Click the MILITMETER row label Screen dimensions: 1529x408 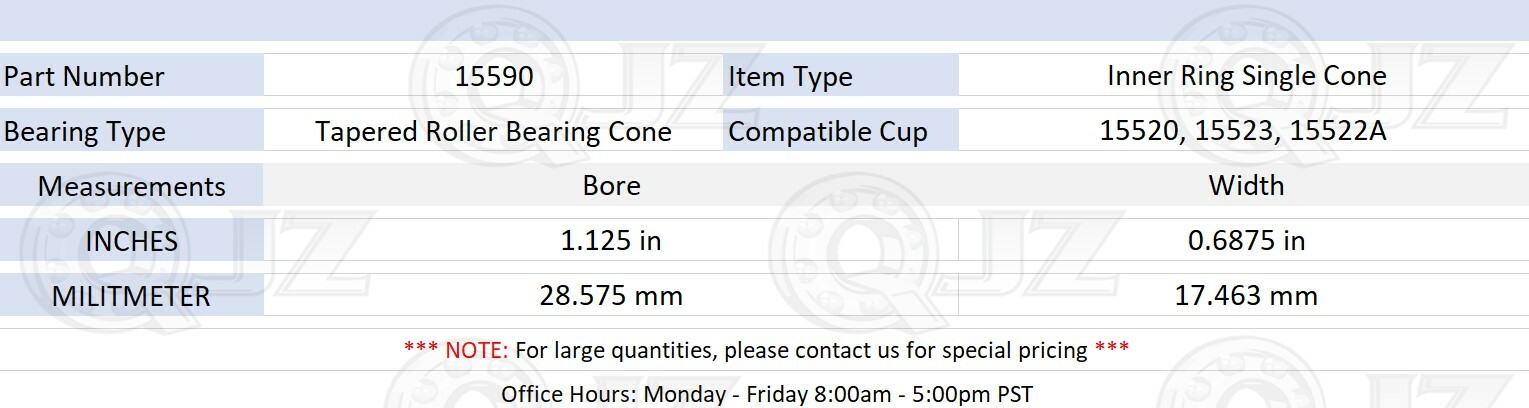pos(131,296)
